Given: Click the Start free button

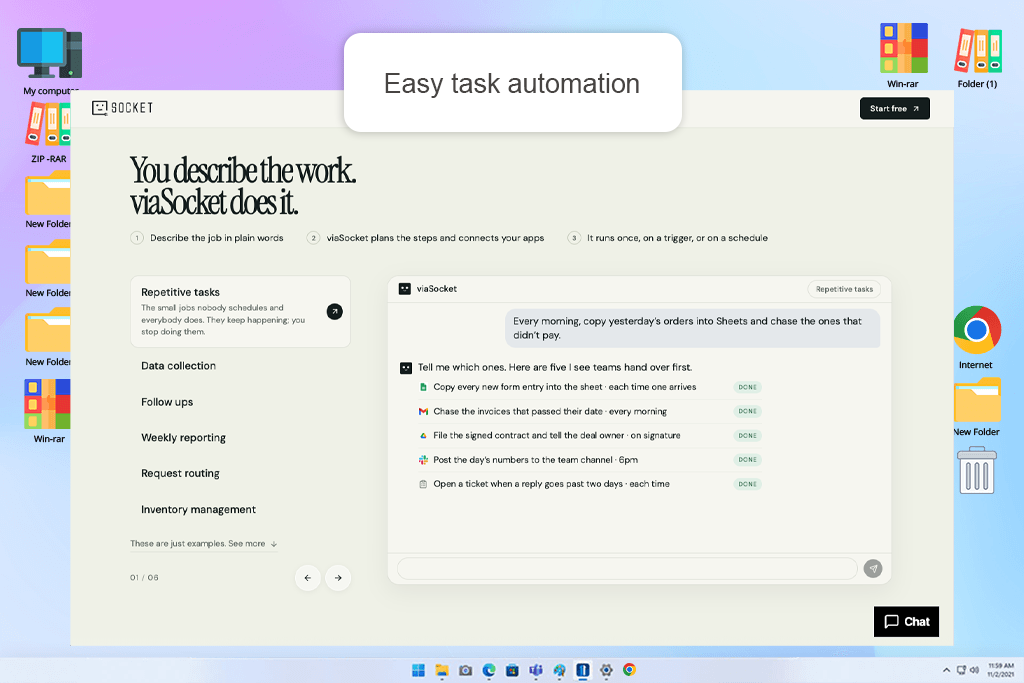Looking at the screenshot, I should (x=894, y=108).
